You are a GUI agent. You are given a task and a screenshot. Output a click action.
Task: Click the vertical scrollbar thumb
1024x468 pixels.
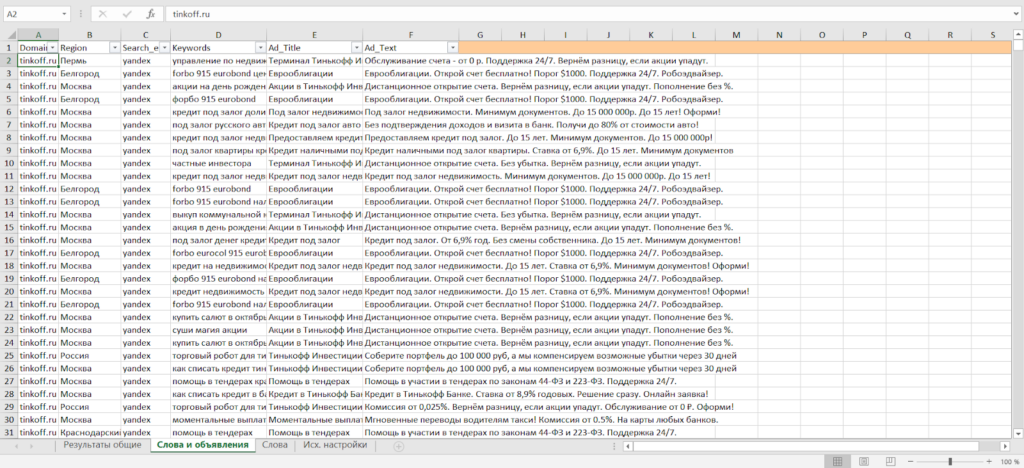1017,46
